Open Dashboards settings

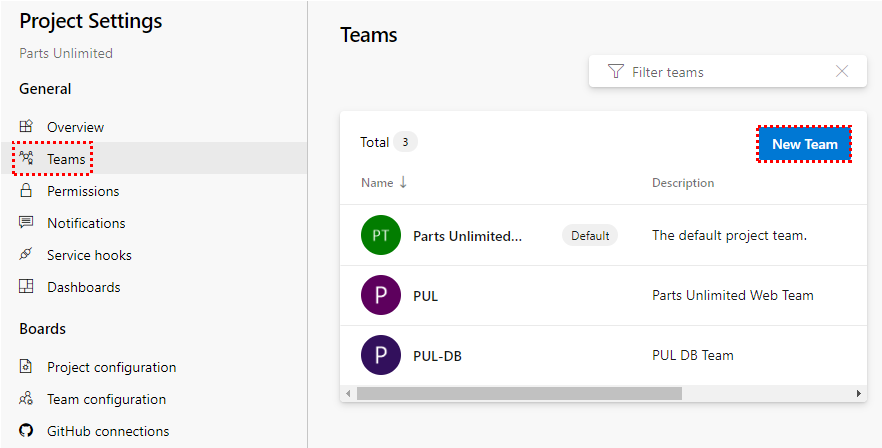tap(84, 288)
